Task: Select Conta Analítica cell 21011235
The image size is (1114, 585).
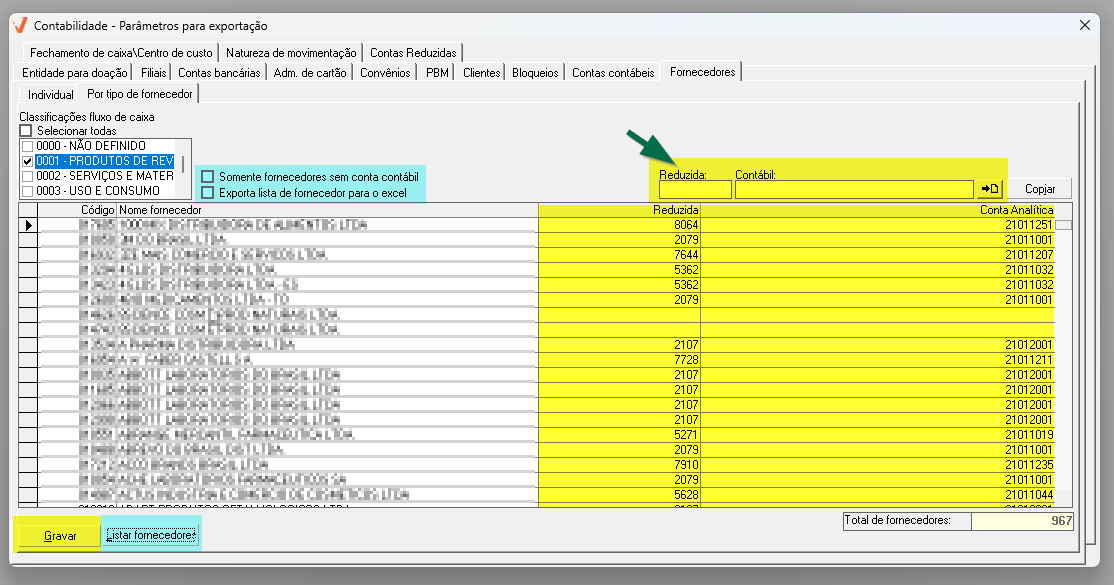Action: (x=877, y=465)
